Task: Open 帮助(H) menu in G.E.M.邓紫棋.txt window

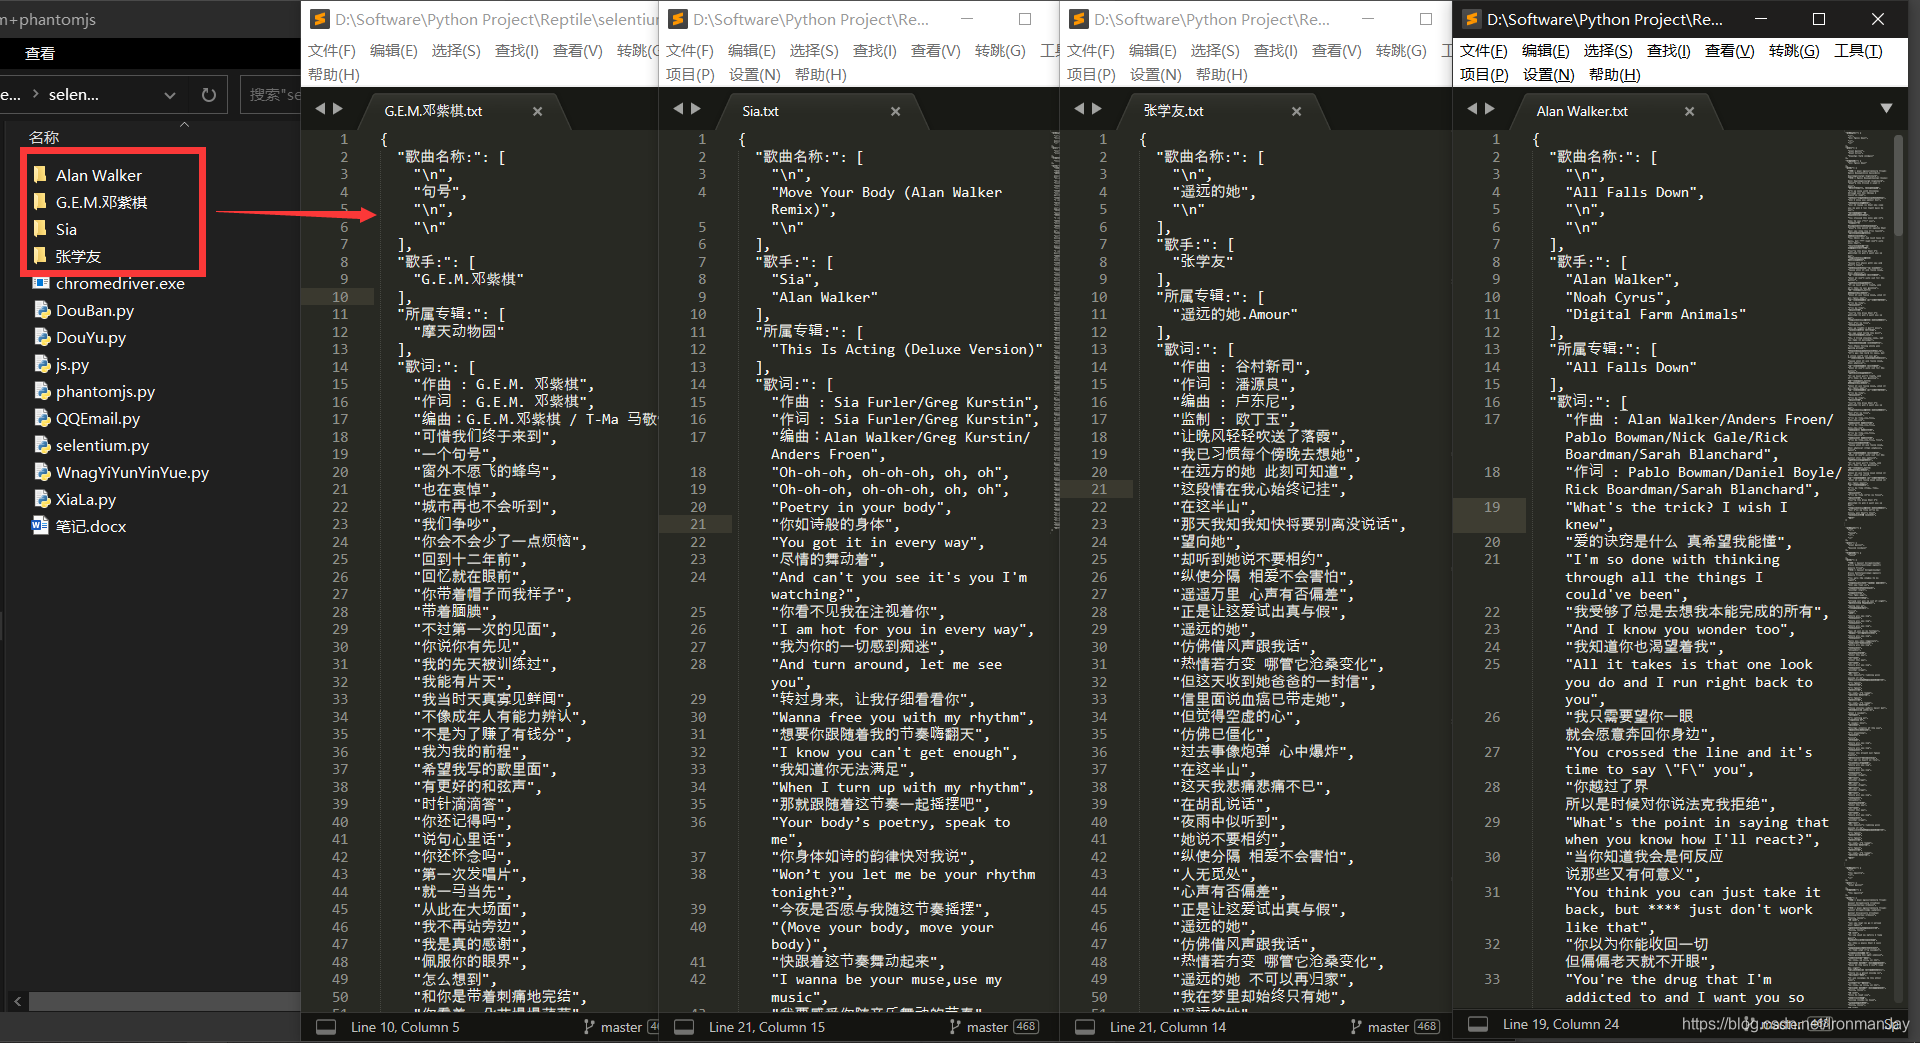Action: coord(333,75)
